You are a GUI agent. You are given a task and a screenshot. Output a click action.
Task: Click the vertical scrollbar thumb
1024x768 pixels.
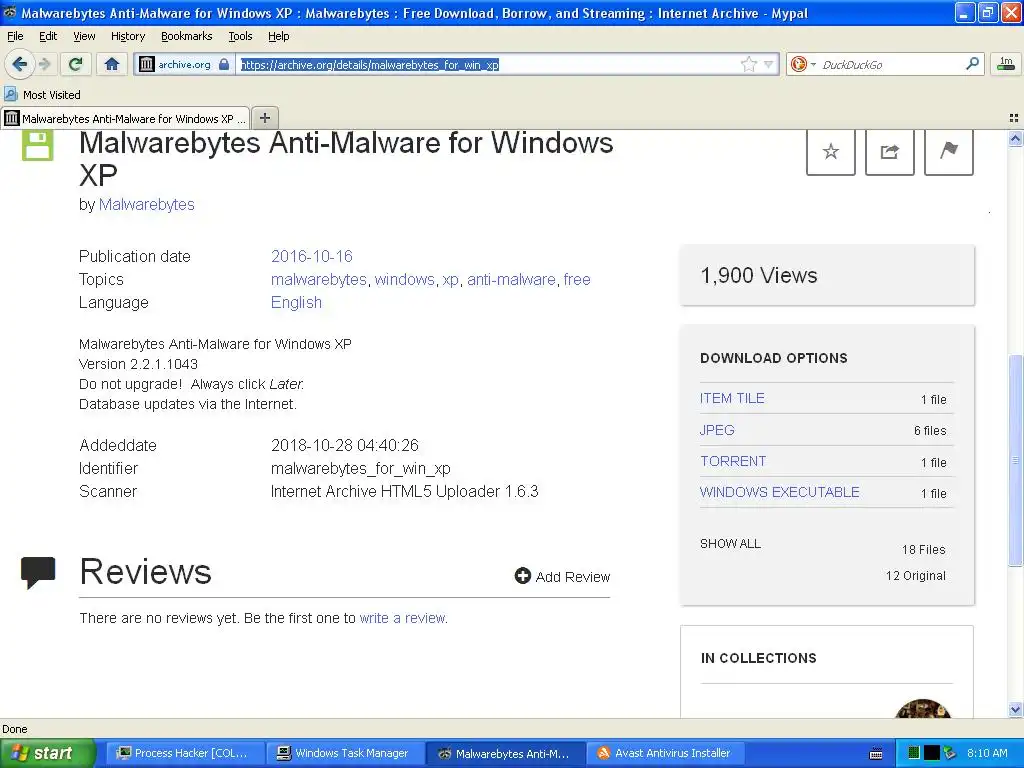tap(1016, 460)
